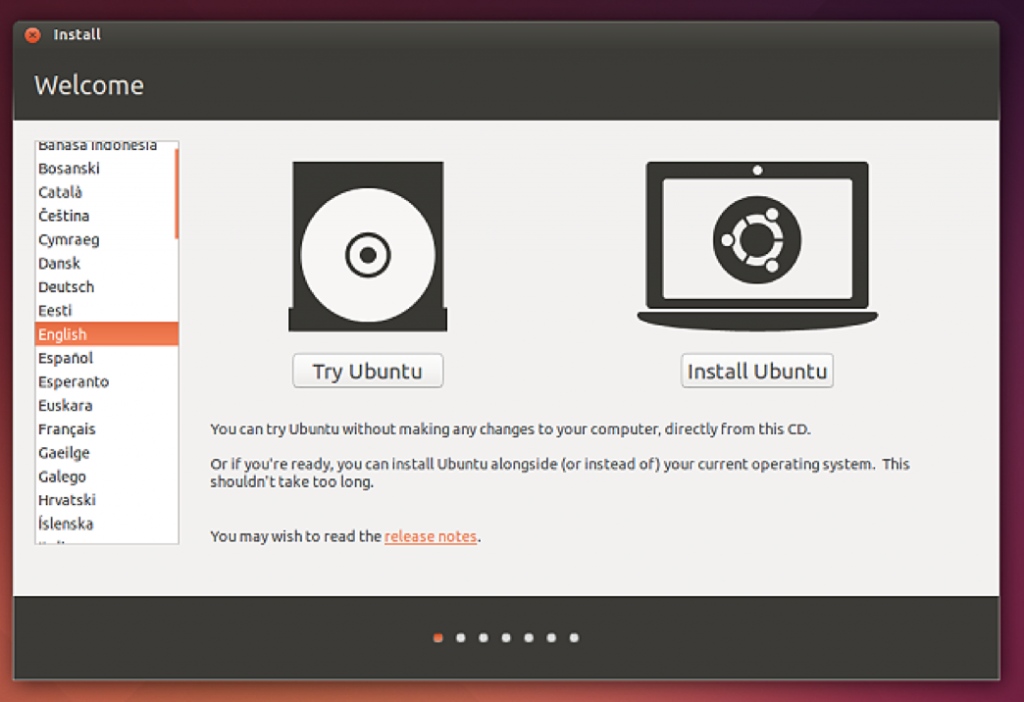
Task: Select Español in the language list
Action: click(x=106, y=358)
